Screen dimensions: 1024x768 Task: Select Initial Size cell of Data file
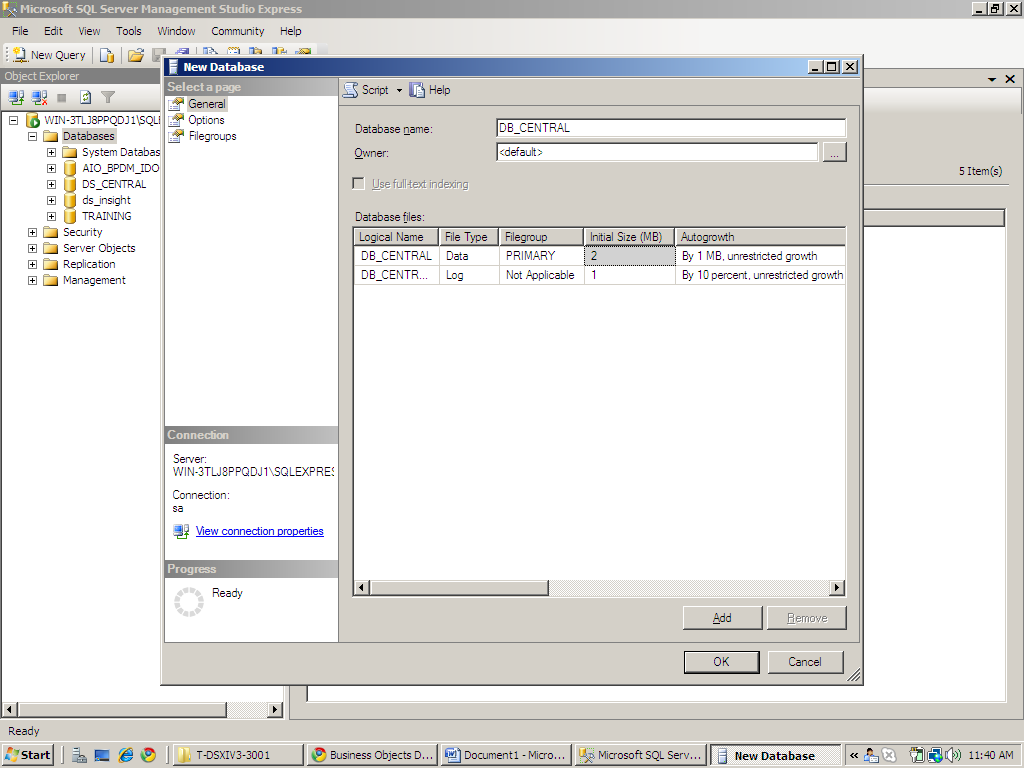pyautogui.click(x=630, y=256)
